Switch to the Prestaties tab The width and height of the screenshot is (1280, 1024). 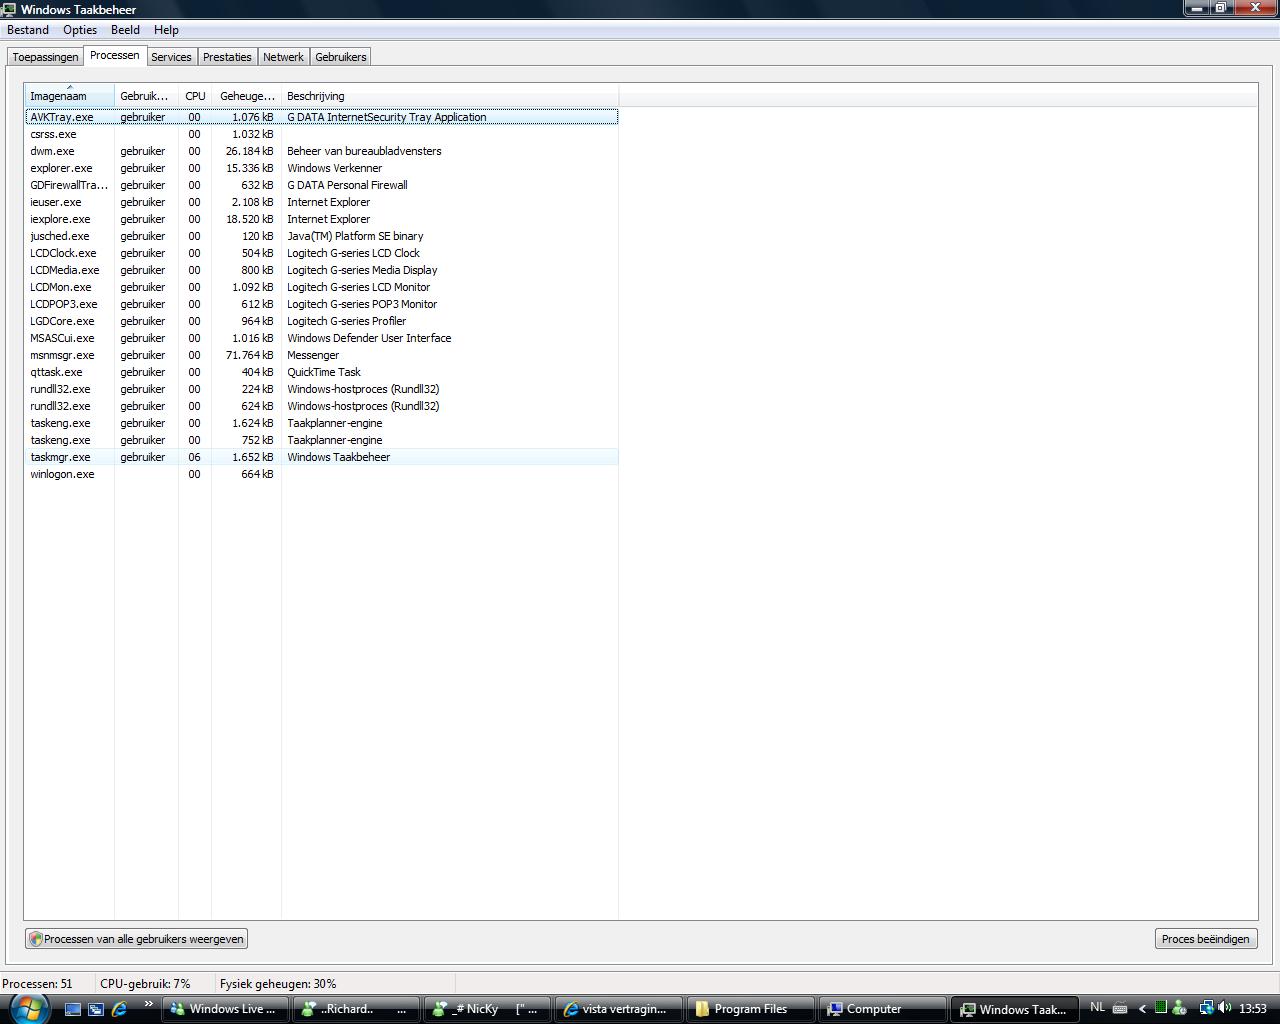click(227, 57)
